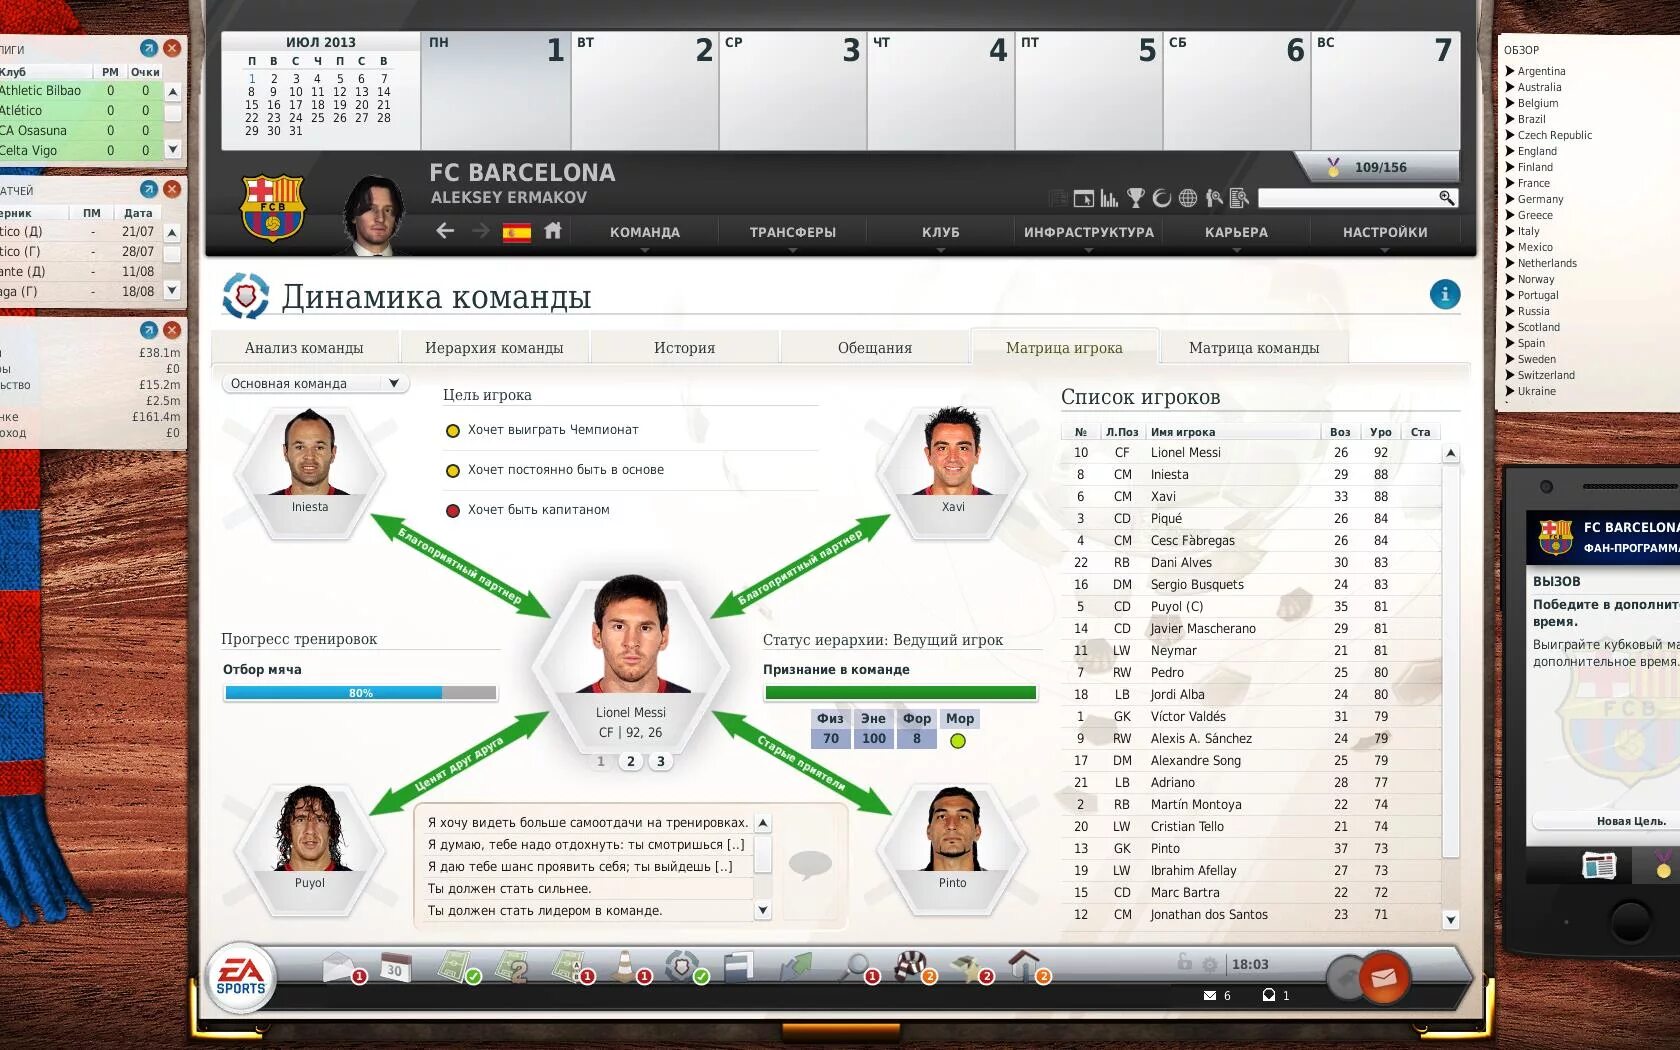This screenshot has height=1050, width=1680.
Task: Select Neymar in the player list
Action: tap(1251, 650)
